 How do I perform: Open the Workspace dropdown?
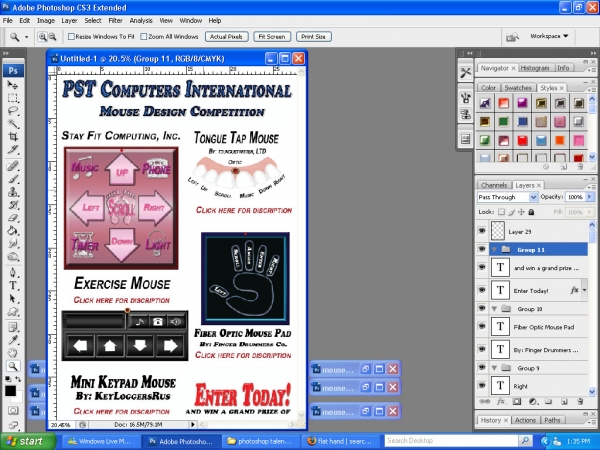pos(549,36)
